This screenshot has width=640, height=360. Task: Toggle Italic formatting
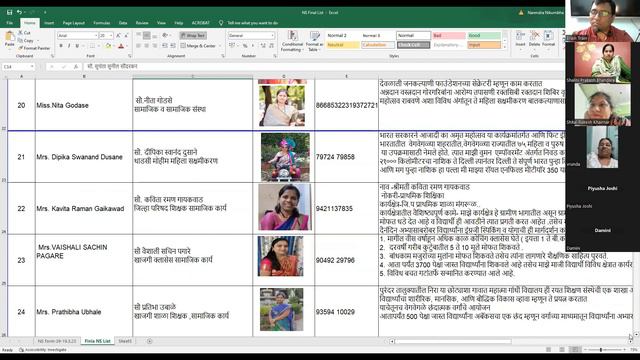pos(69,46)
